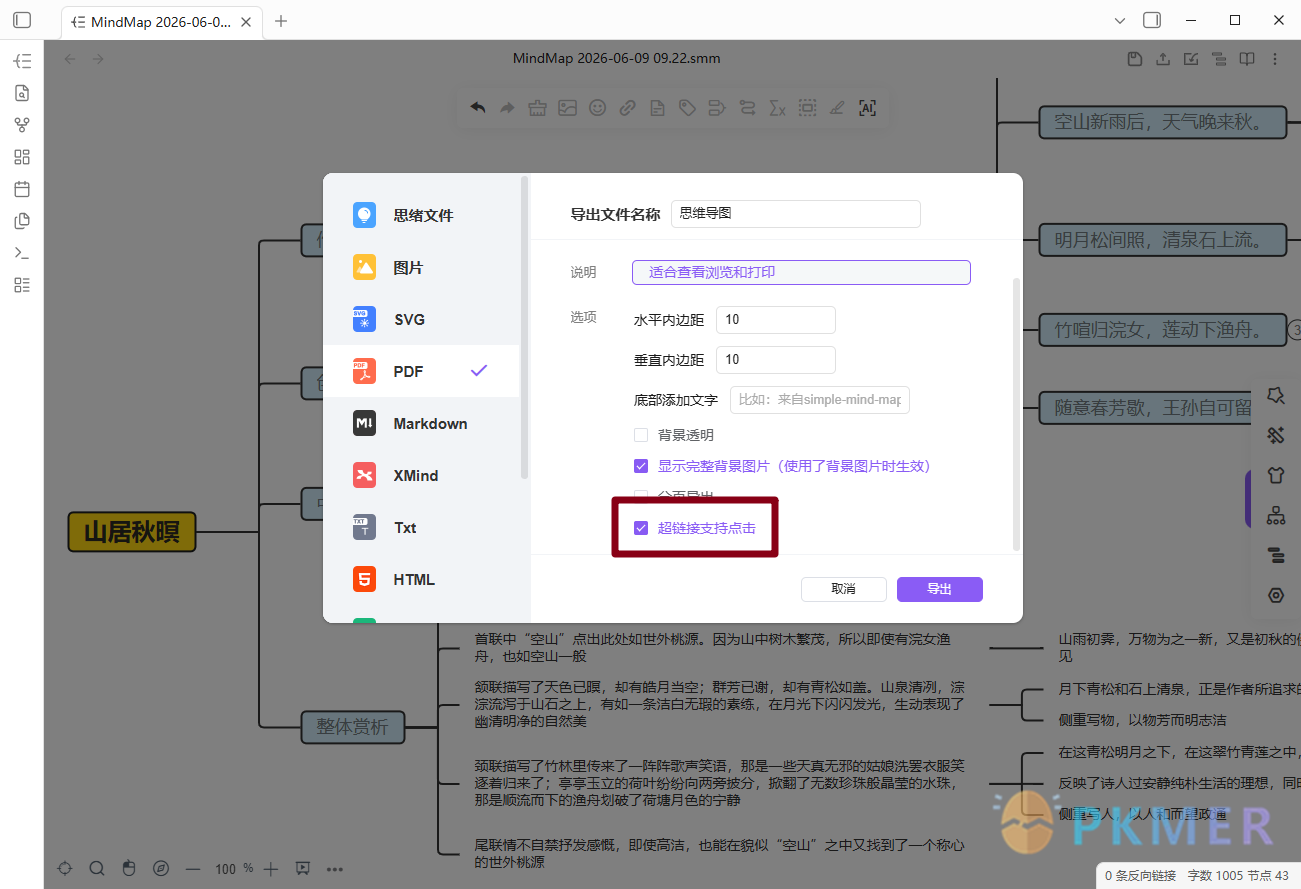This screenshot has width=1301, height=889.
Task: Switch the mouse behavior mode
Action: point(128,868)
